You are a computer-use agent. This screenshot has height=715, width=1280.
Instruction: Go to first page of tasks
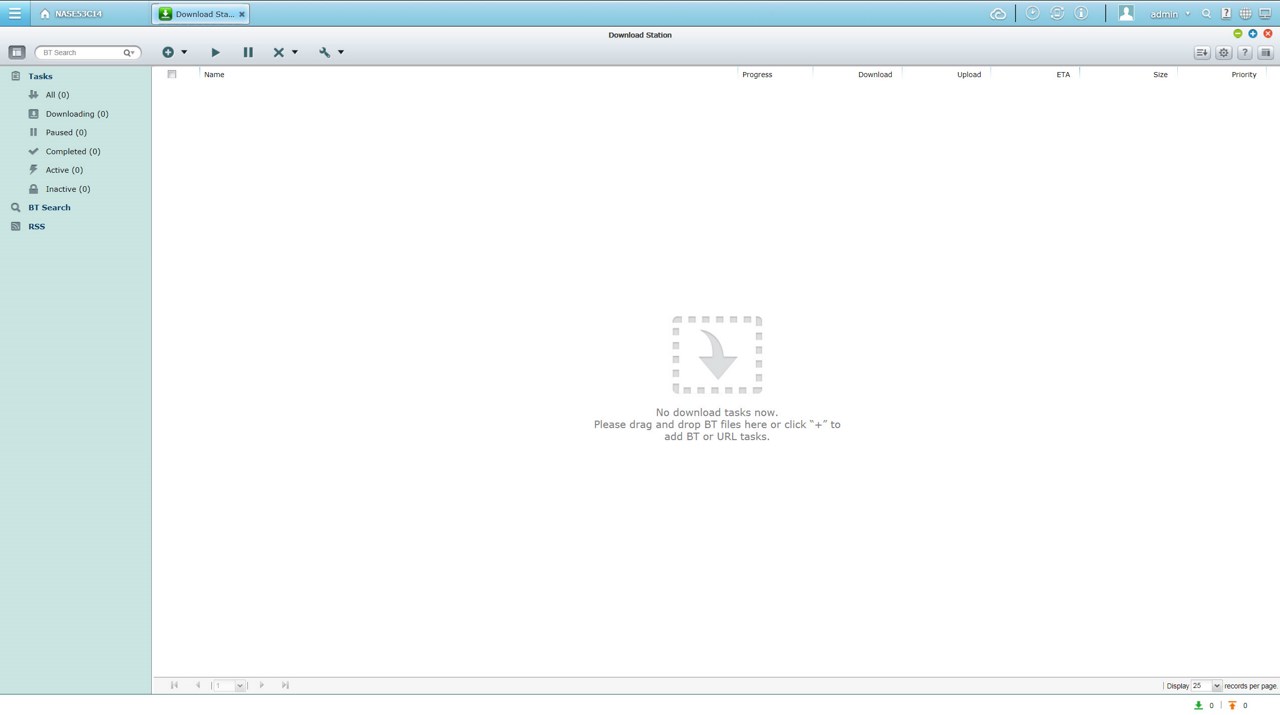tap(174, 685)
